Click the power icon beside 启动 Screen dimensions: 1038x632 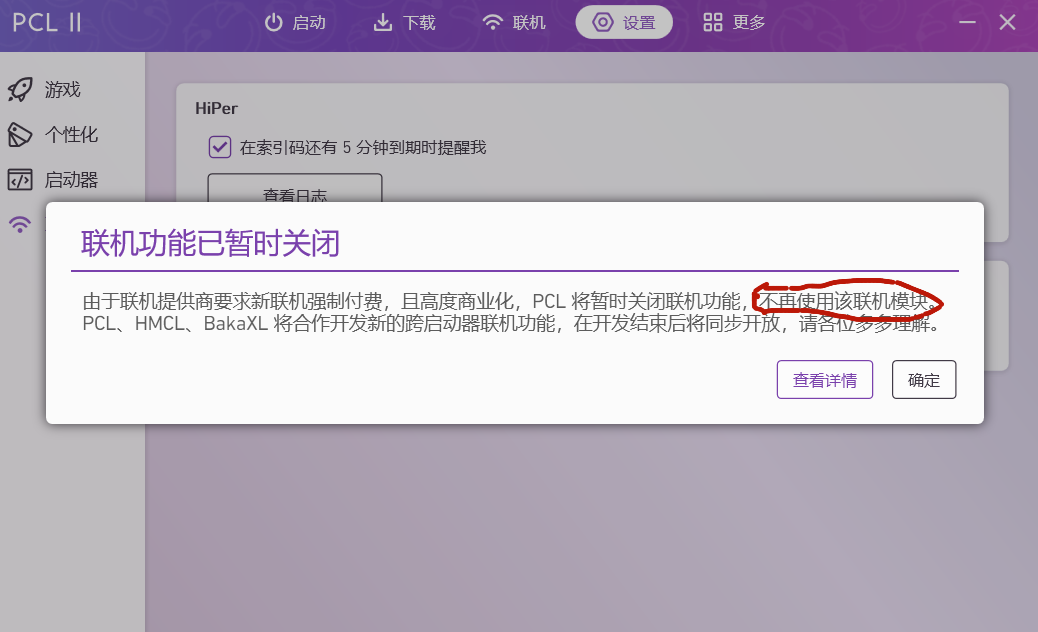272,22
